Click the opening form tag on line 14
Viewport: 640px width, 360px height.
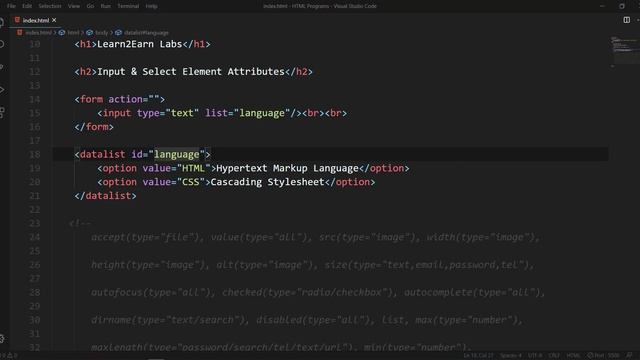120,99
